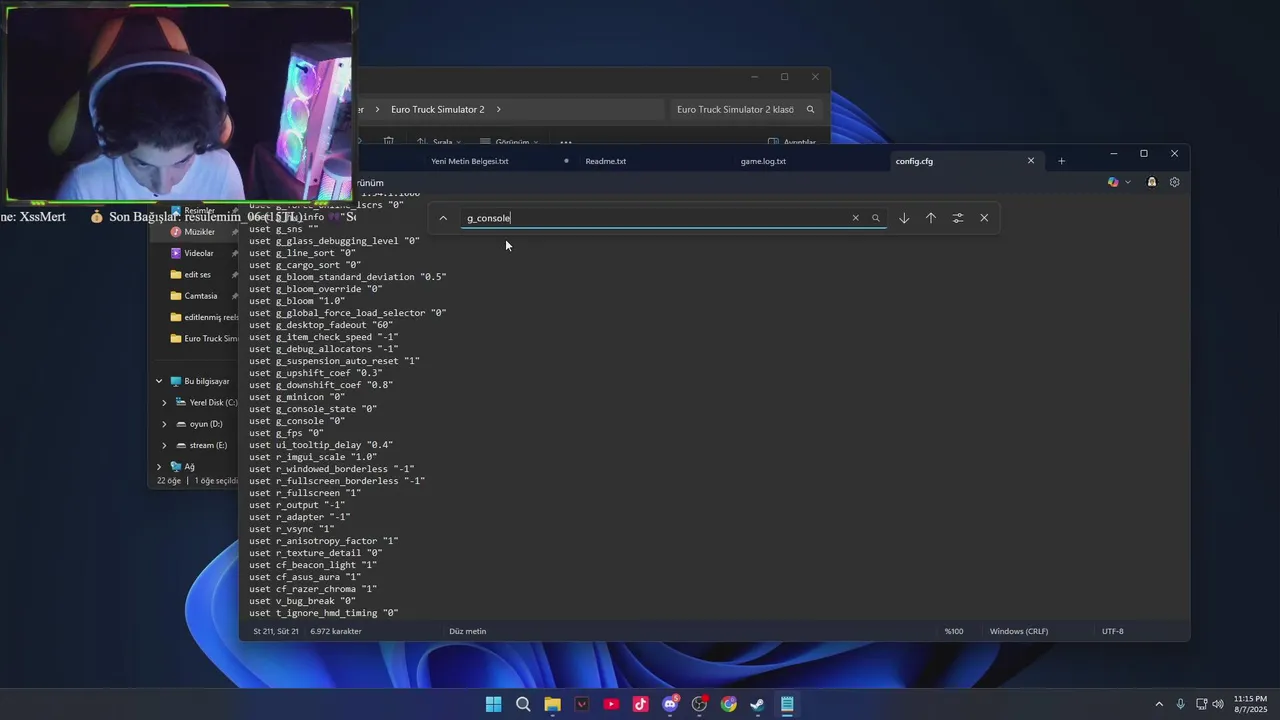Open the editlenmiş reels folder in sidebar

204,317
